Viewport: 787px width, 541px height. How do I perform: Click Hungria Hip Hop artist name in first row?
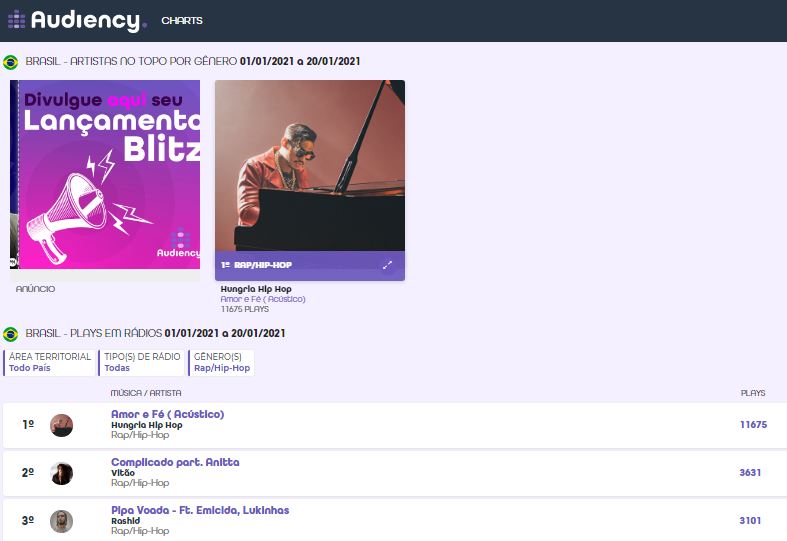(x=147, y=425)
